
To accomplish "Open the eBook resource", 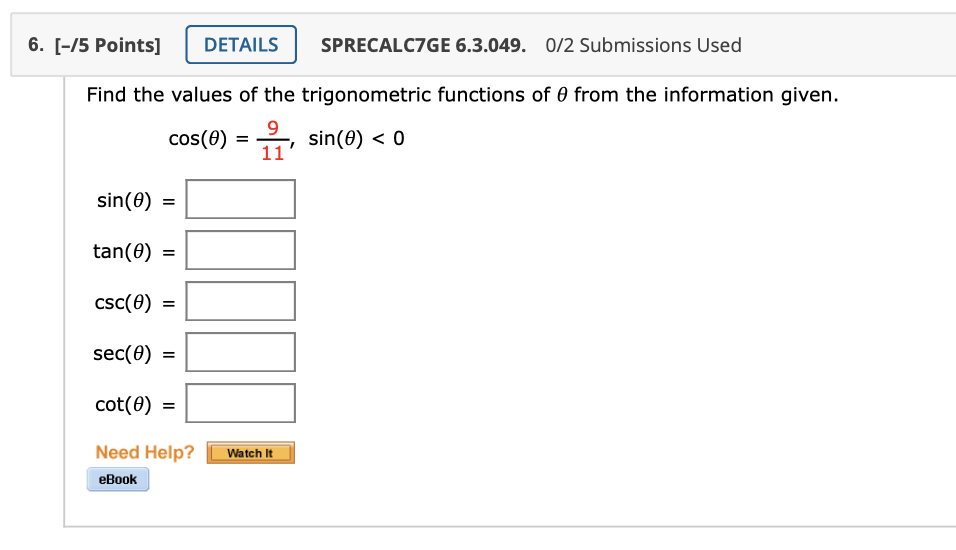I will coord(118,479).
